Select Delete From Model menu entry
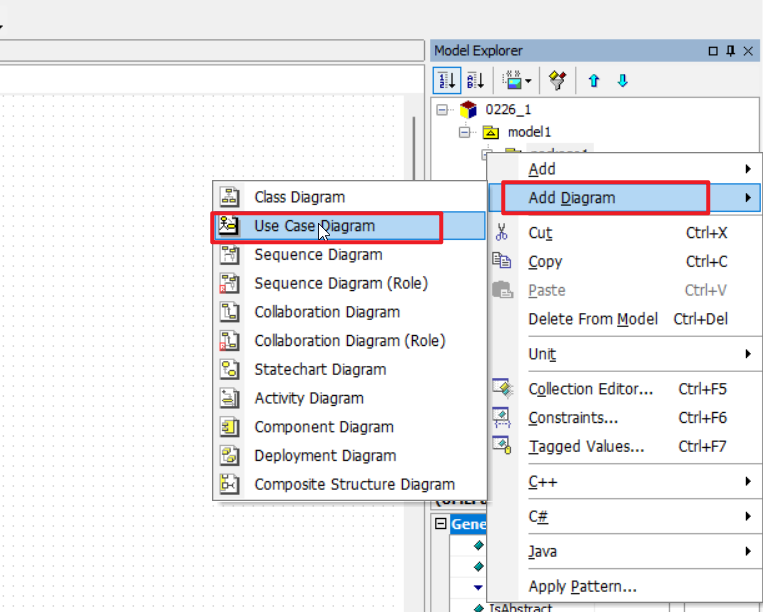 (624, 319)
